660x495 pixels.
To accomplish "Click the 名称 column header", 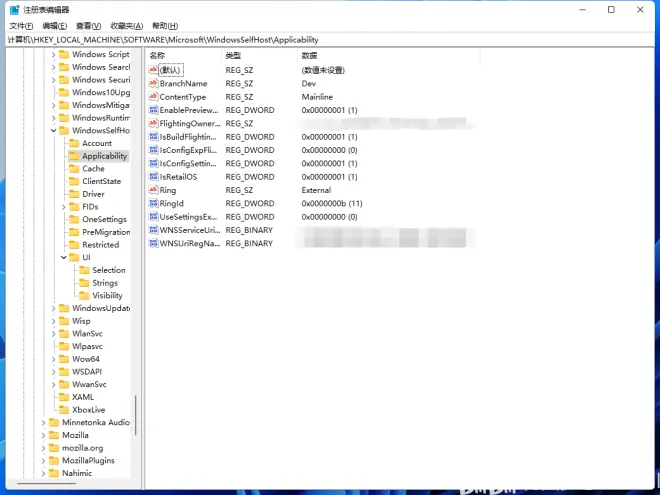I will 184,56.
